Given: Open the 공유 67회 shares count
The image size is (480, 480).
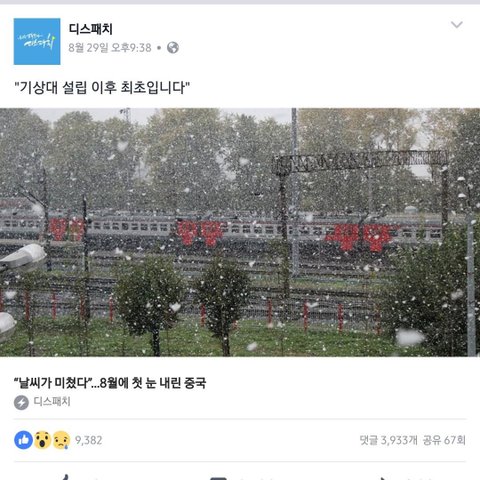Looking at the screenshot, I should pyautogui.click(x=444, y=440).
